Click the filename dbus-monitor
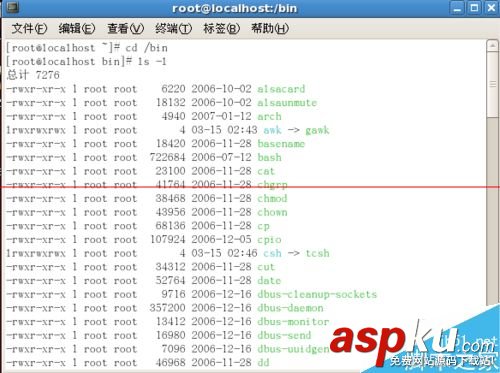500x373 pixels. click(293, 322)
